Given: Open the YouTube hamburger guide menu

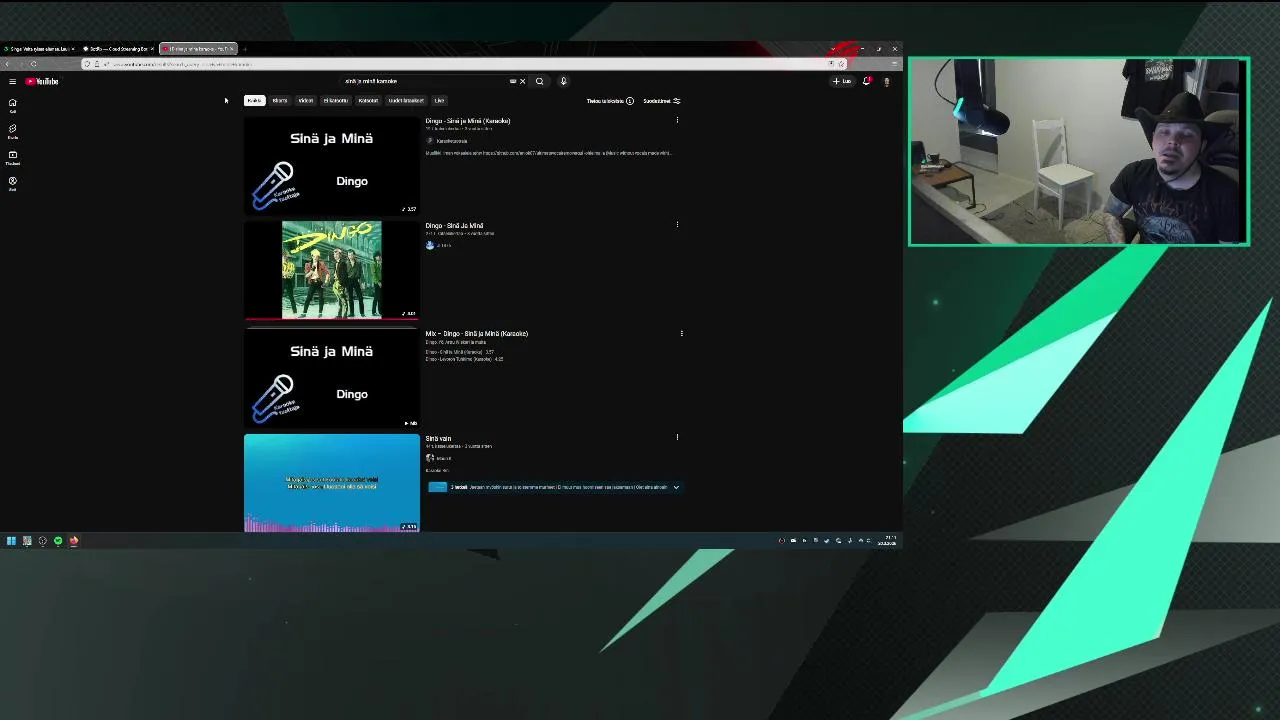Looking at the screenshot, I should point(12,81).
